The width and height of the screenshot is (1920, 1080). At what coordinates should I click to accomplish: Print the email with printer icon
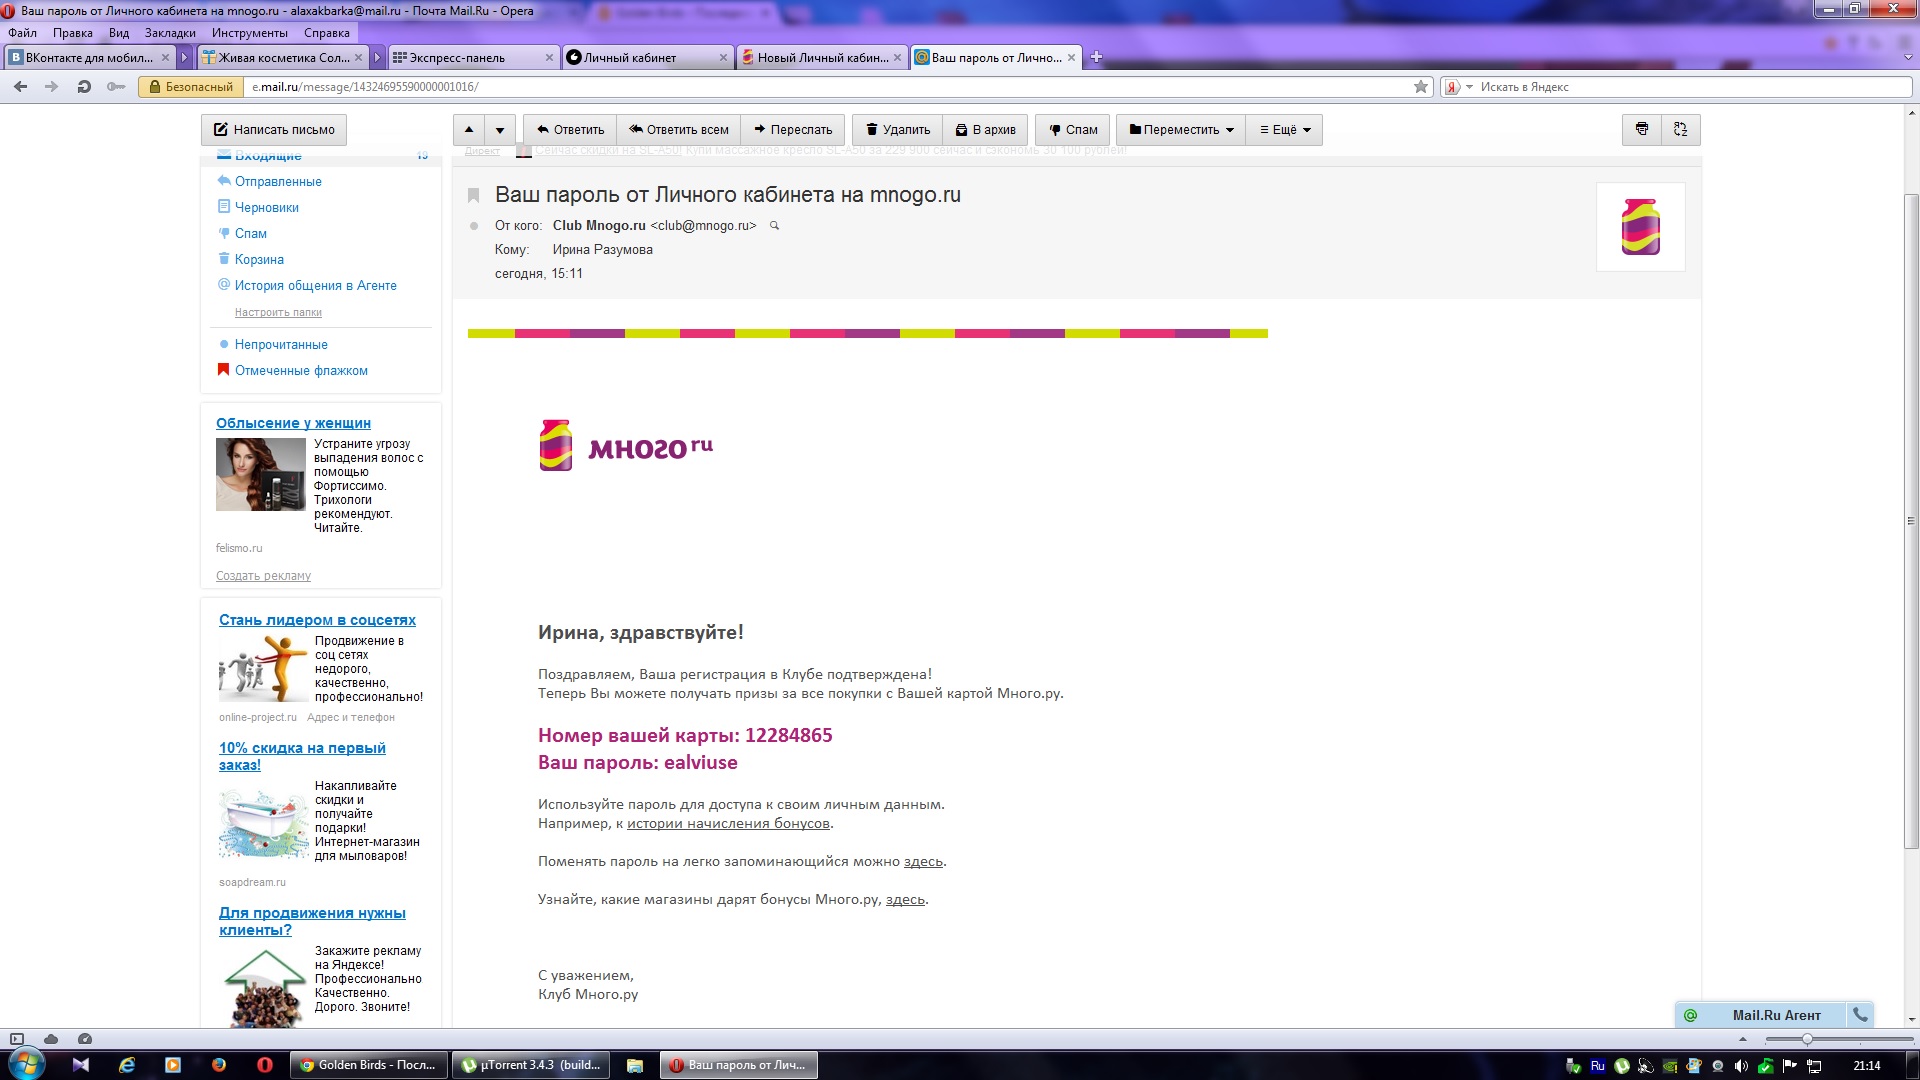1642,129
